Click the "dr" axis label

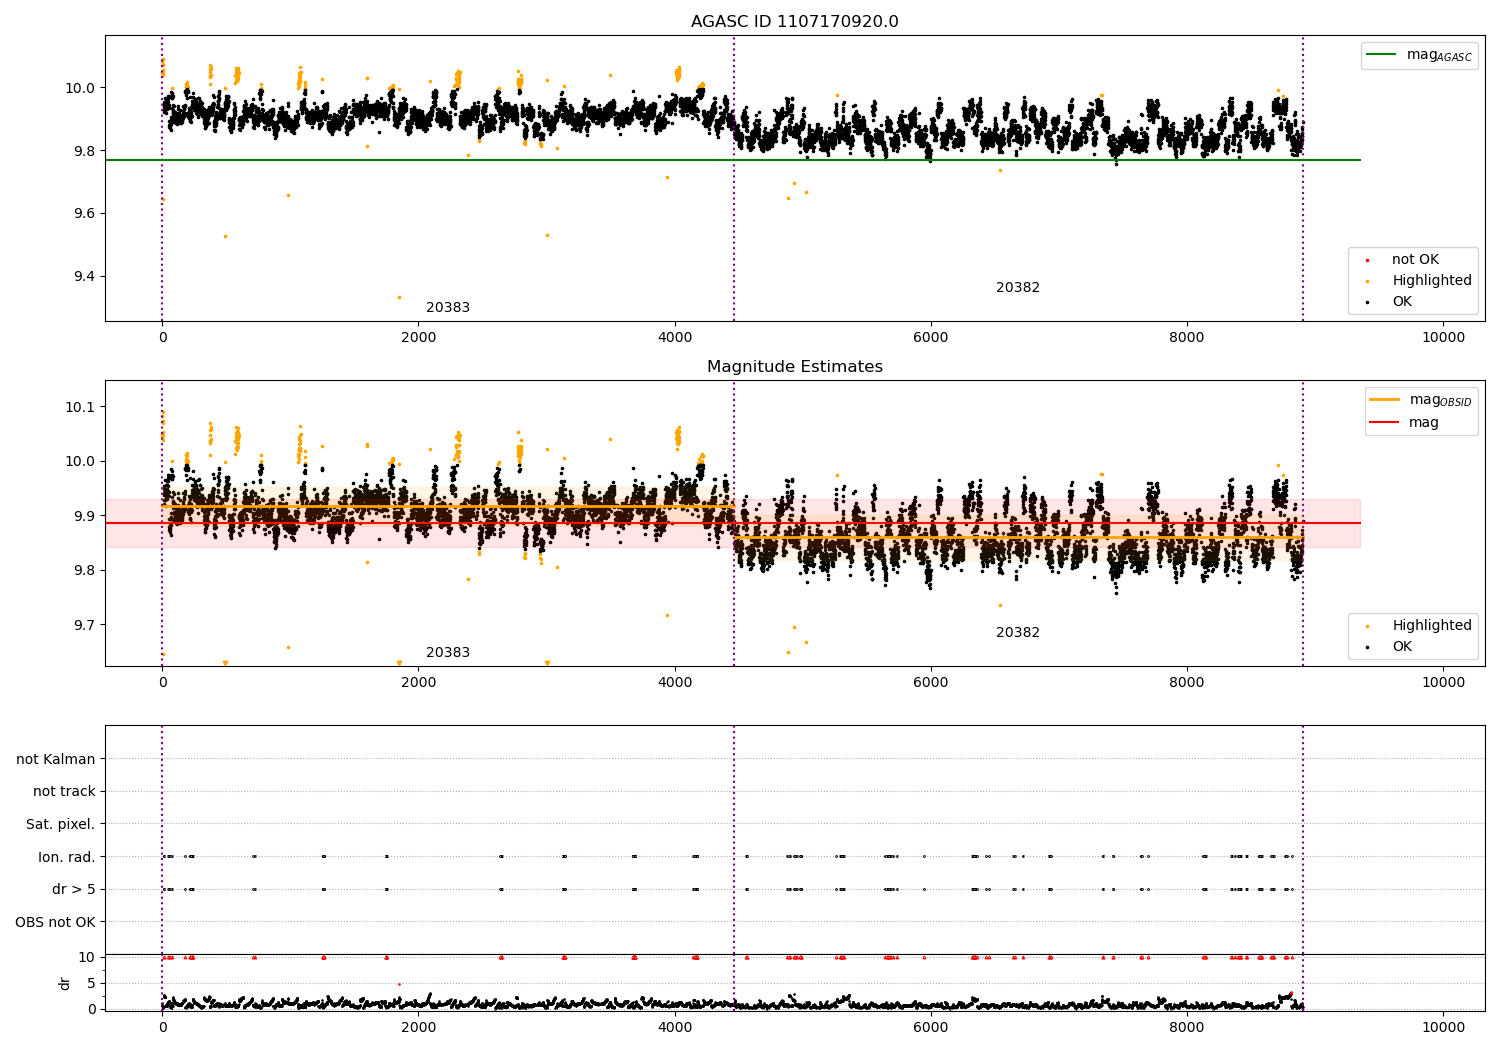click(x=65, y=983)
